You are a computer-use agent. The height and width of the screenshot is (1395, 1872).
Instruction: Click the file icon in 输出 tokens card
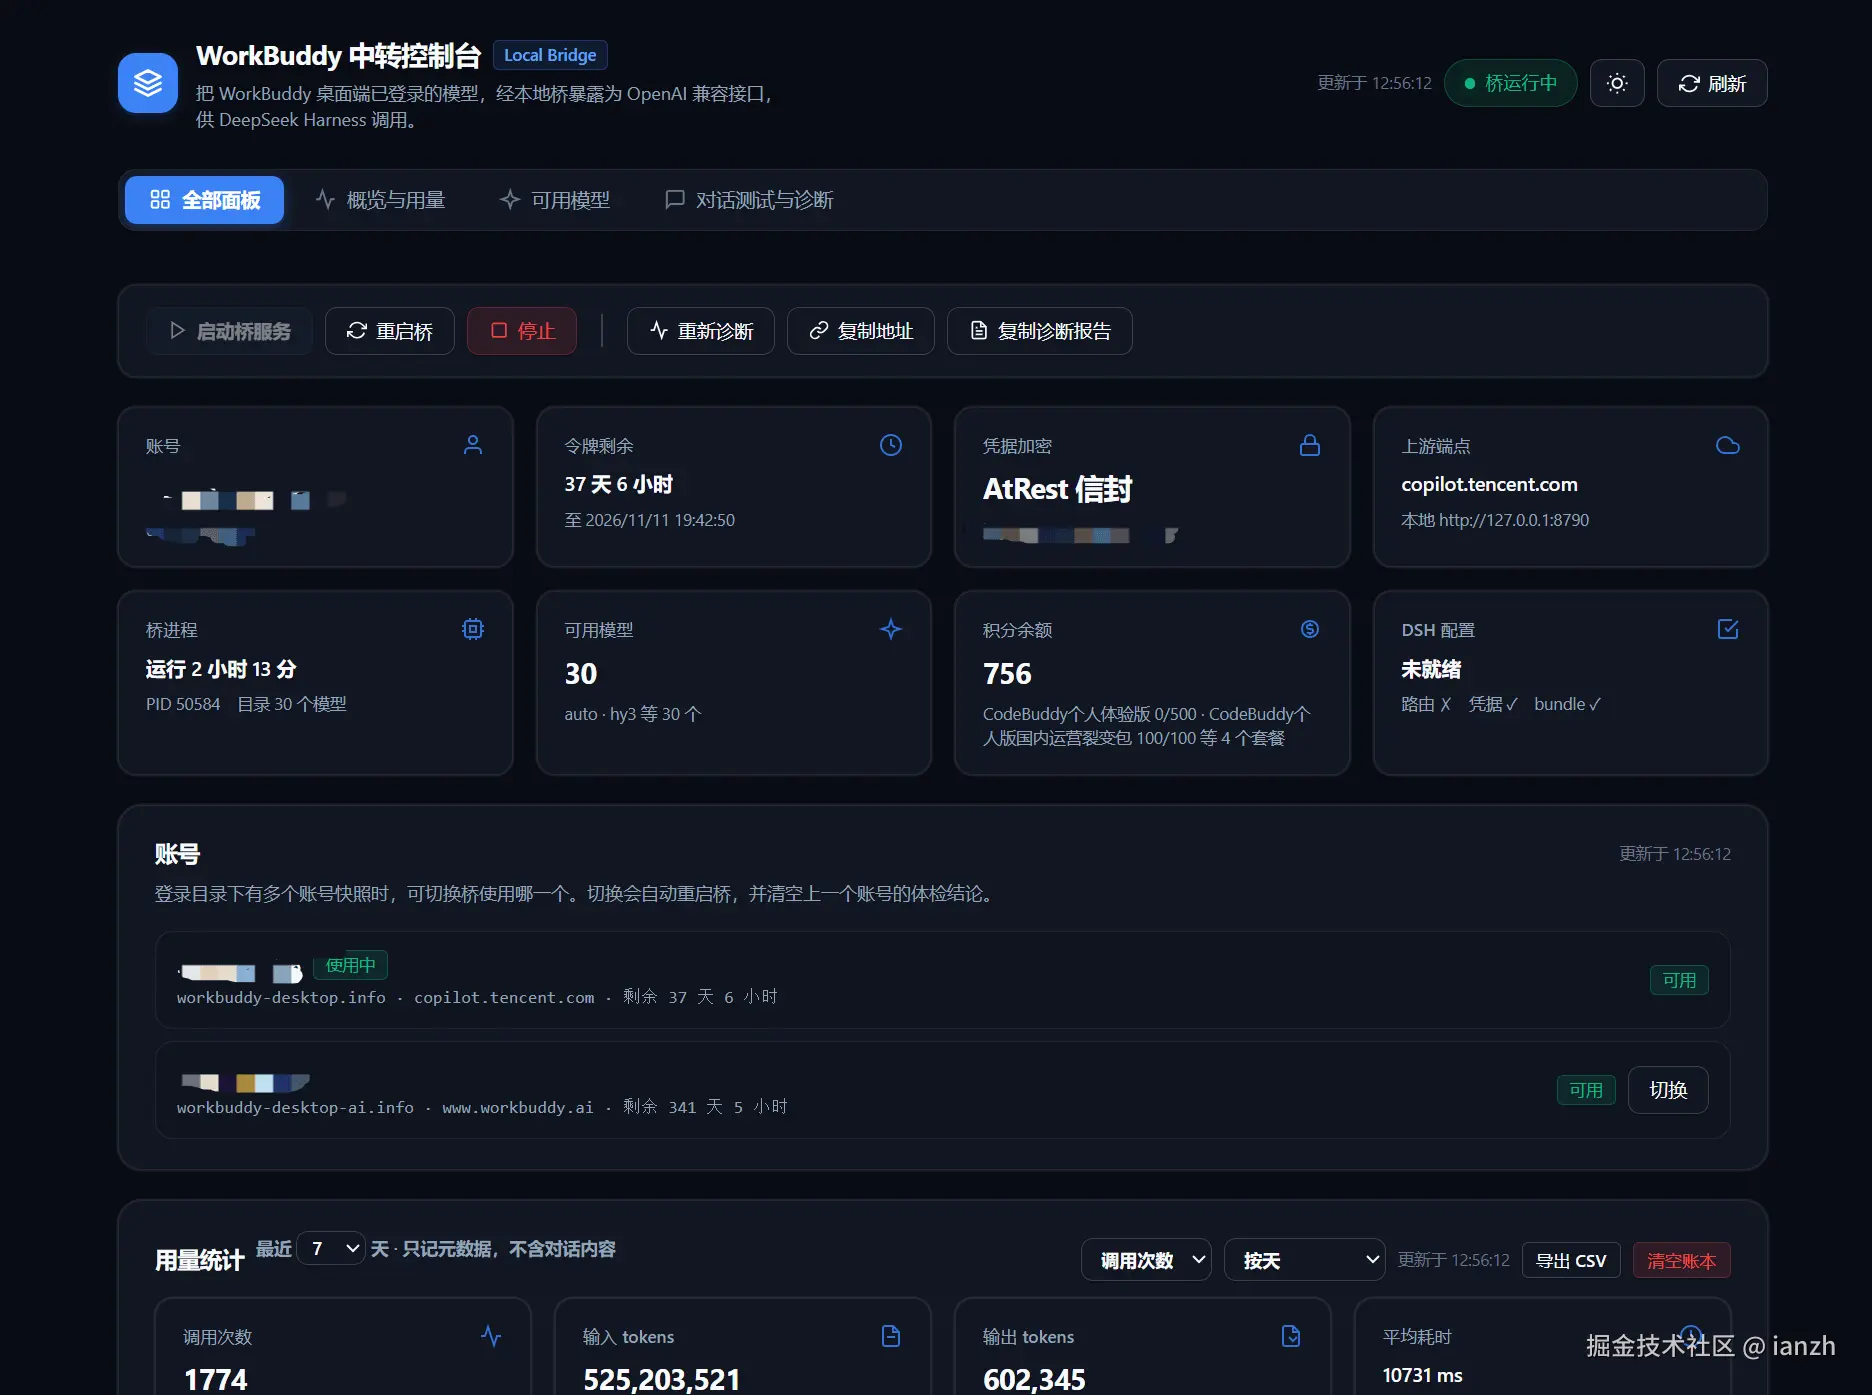[1291, 1336]
